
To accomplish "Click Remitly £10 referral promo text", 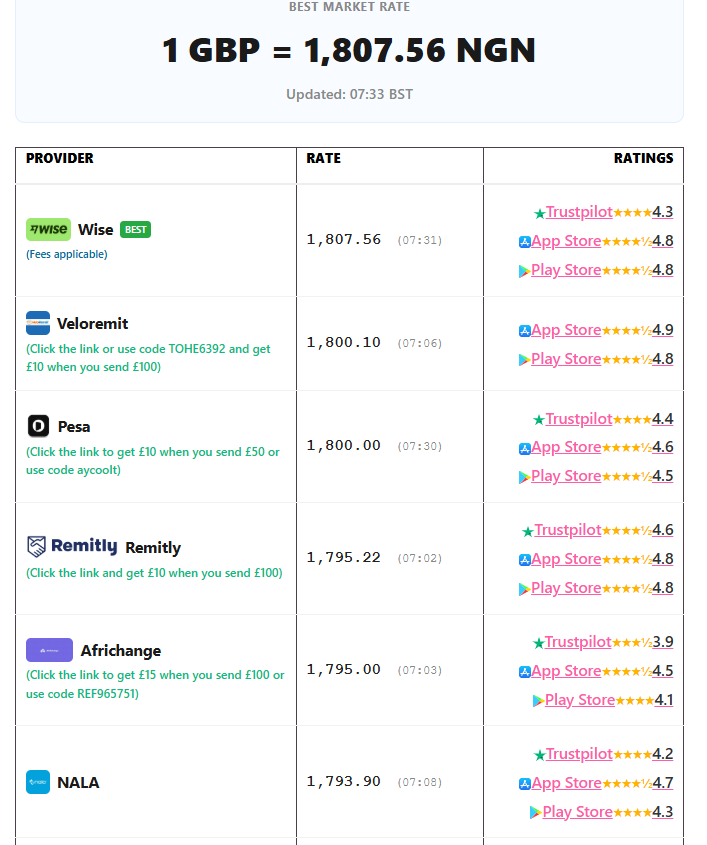I will [x=154, y=573].
